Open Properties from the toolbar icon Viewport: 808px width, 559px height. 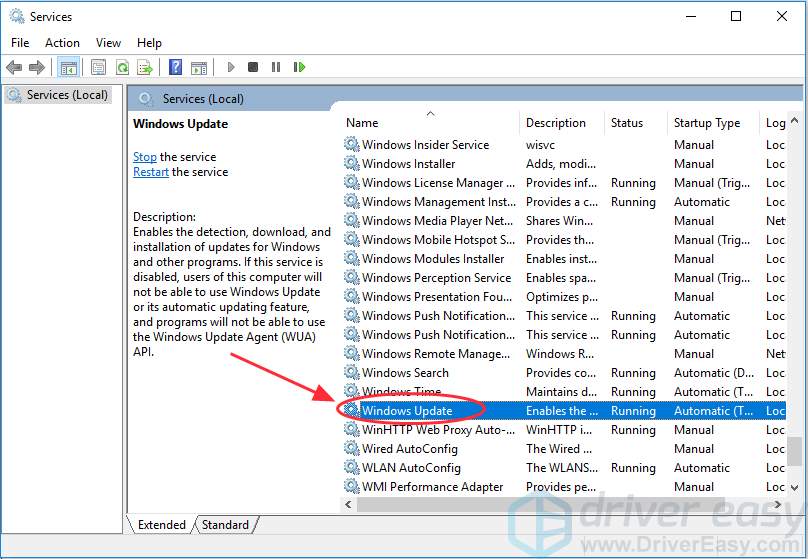click(x=98, y=67)
